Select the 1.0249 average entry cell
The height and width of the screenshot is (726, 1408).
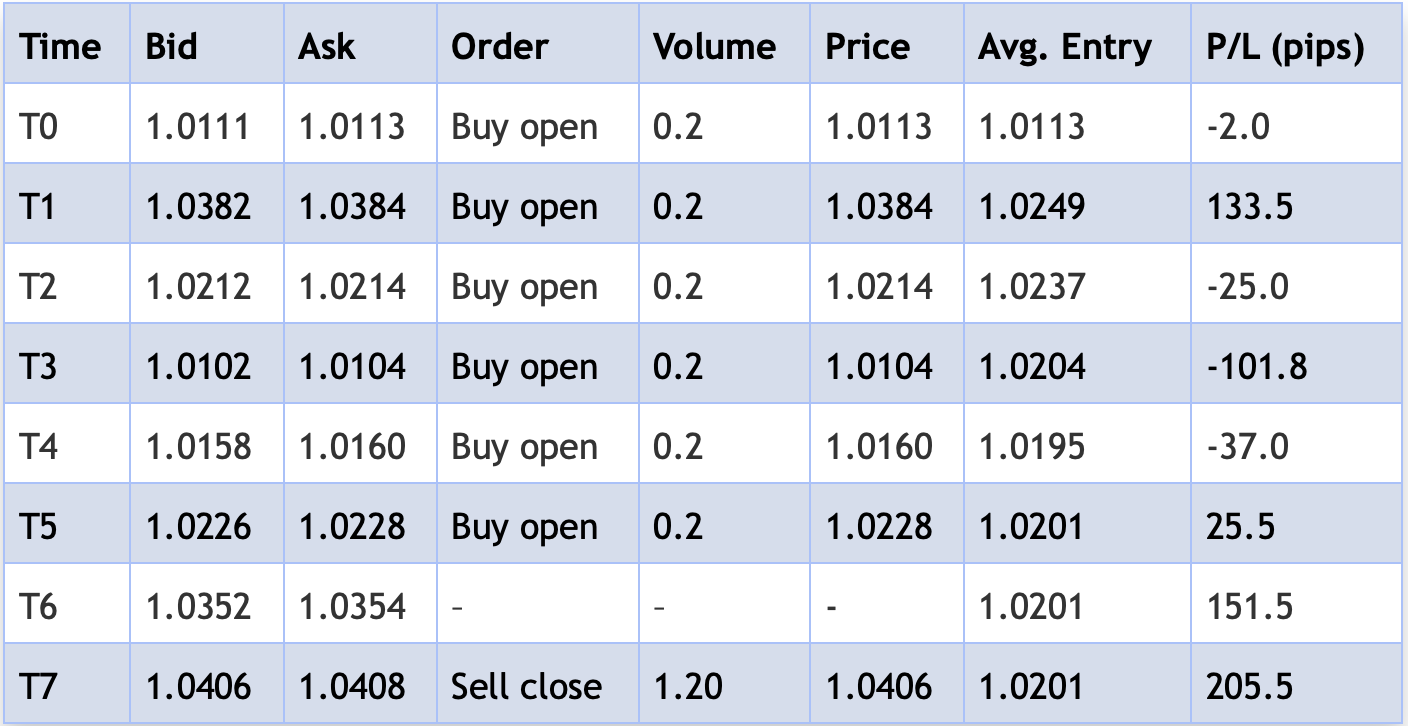point(1031,207)
